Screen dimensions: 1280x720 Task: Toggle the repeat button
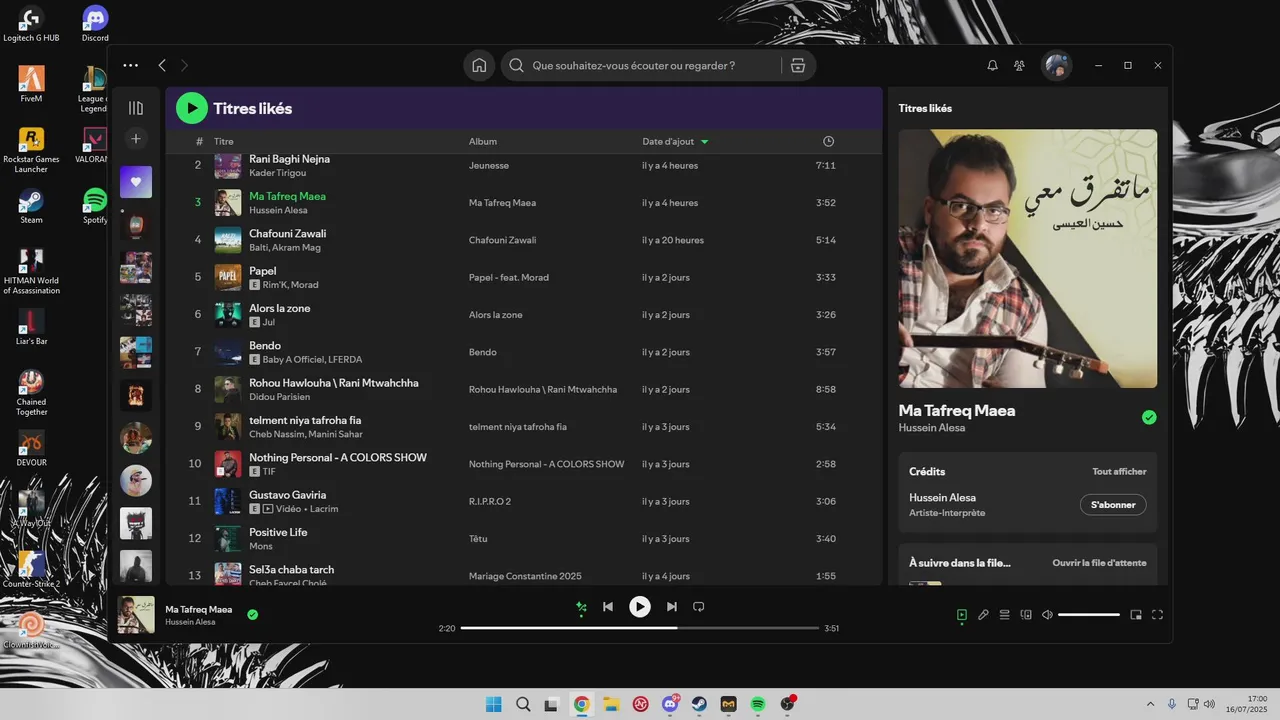tap(699, 607)
